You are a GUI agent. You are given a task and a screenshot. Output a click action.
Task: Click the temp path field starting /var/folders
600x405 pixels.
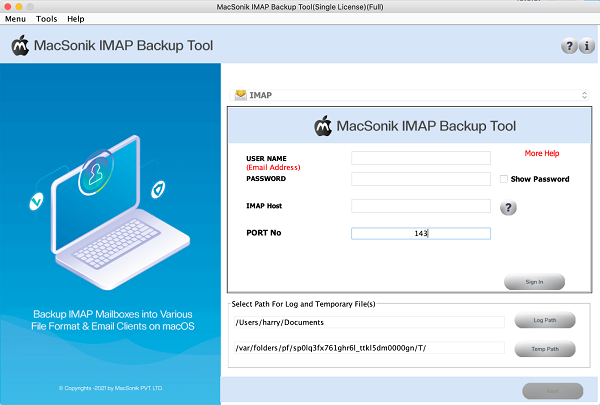[x=369, y=348]
